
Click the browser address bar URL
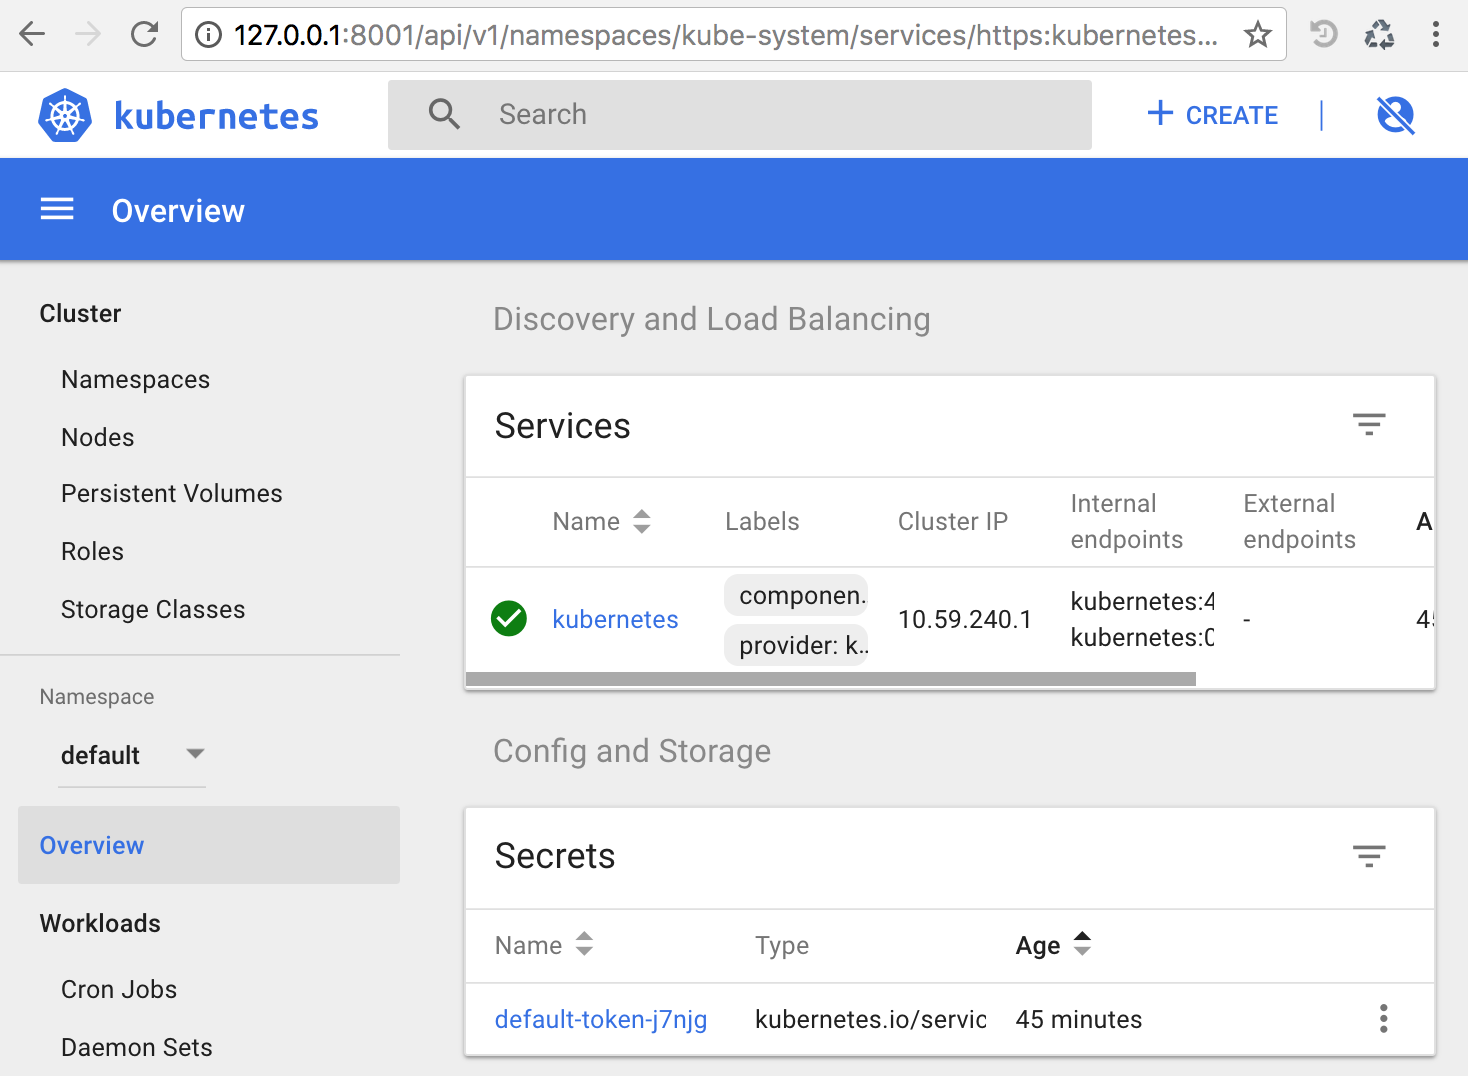click(x=725, y=35)
